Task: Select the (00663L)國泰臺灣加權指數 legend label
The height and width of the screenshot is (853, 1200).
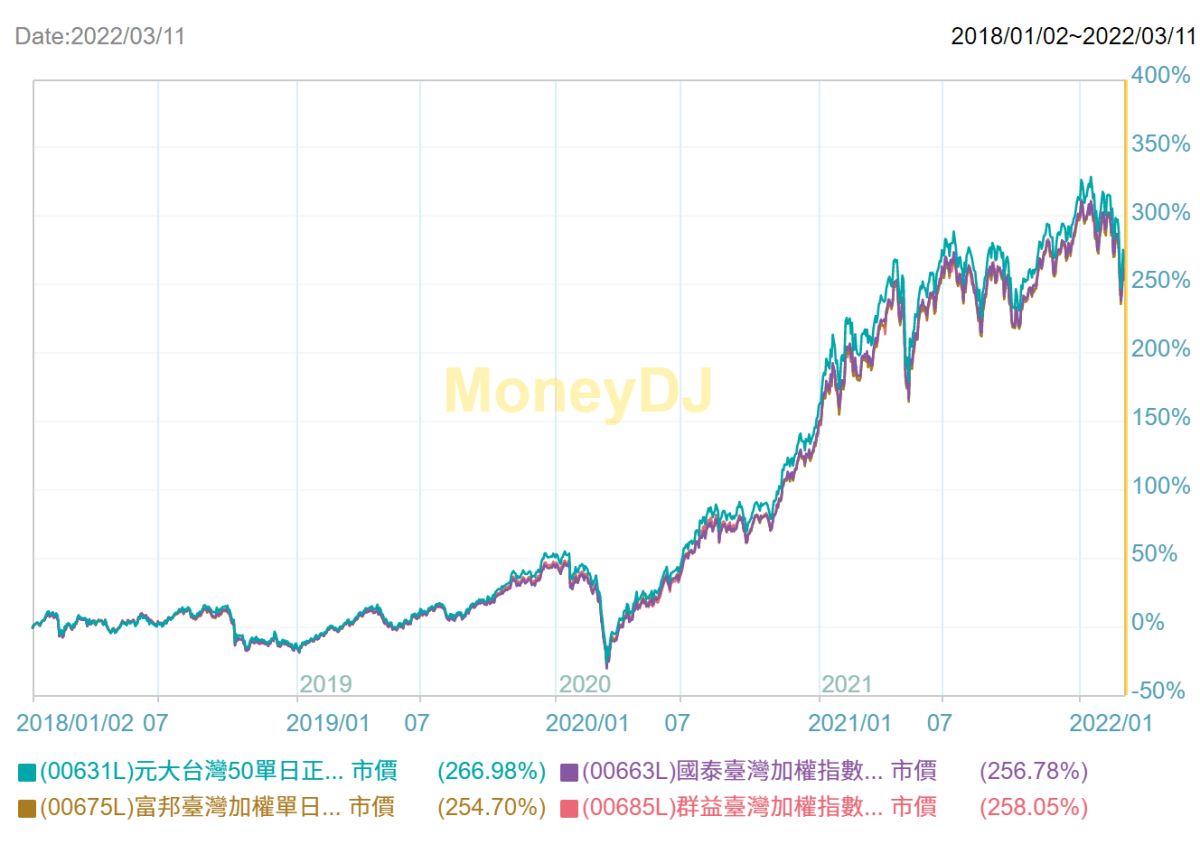Action: tap(732, 771)
